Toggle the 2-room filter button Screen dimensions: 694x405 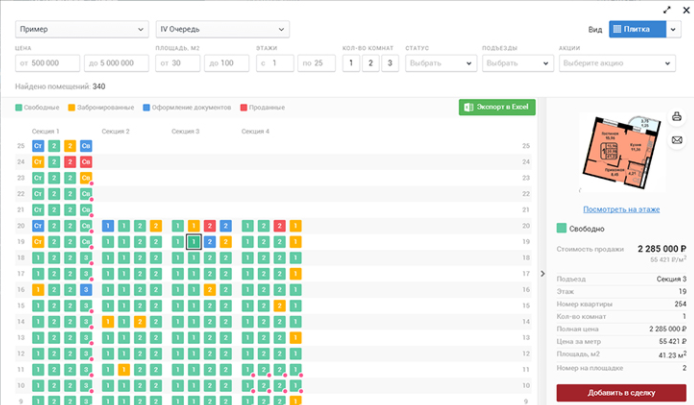click(x=370, y=63)
